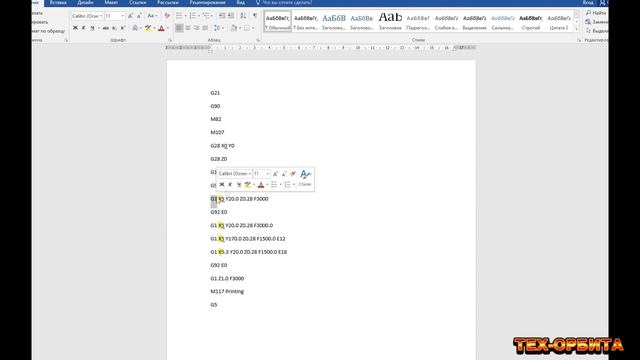This screenshot has height=360, width=640.
Task: Toggle Italic in the ribbon Font group
Action: click(x=84, y=28)
